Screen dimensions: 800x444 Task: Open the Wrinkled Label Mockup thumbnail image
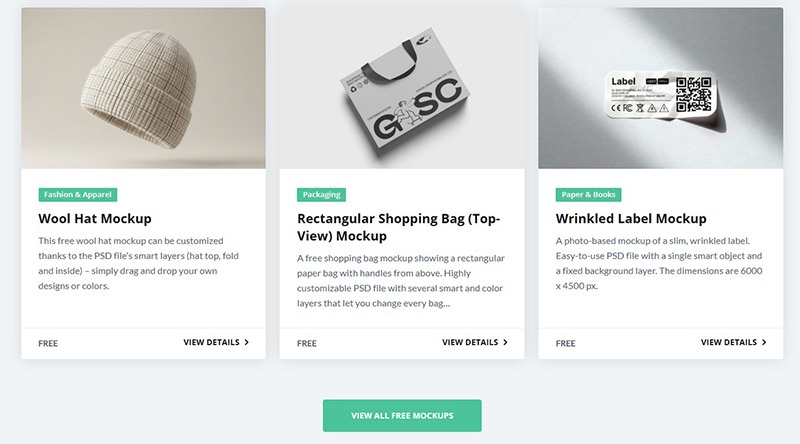click(x=661, y=88)
